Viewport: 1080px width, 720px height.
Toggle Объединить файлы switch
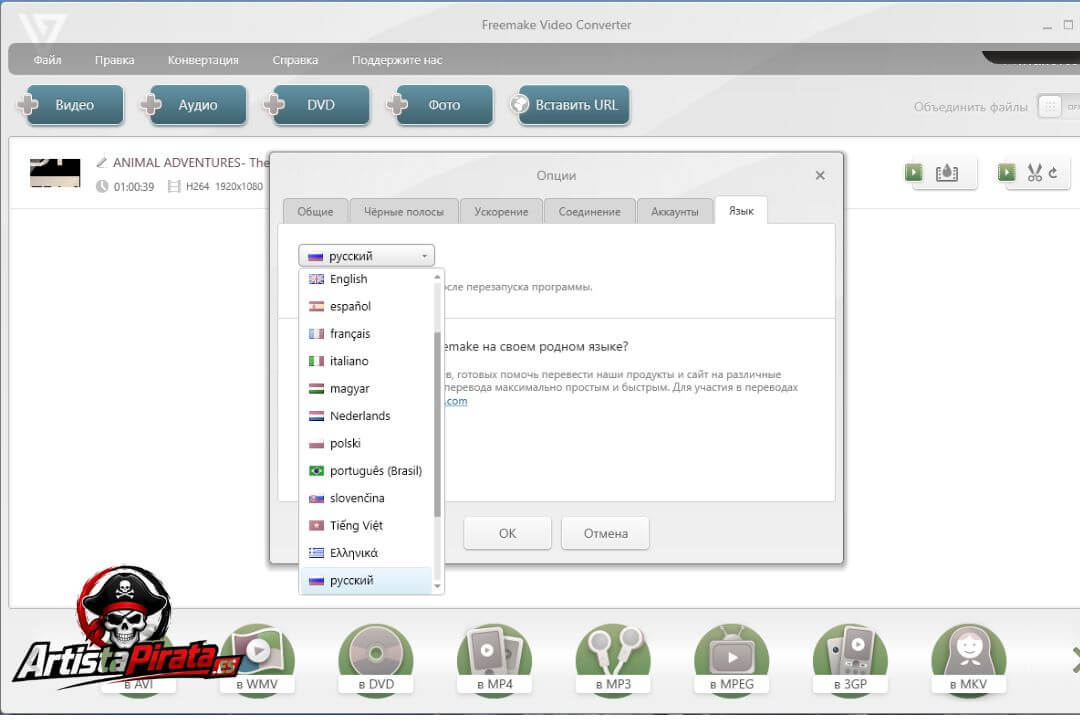click(x=1058, y=107)
